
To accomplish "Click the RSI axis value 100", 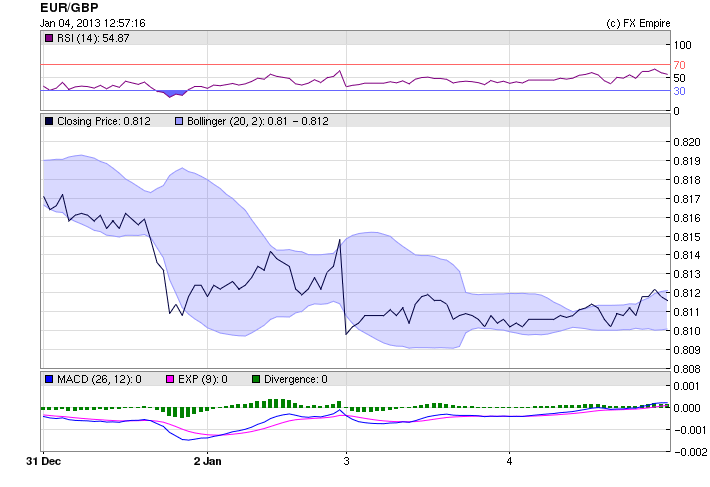I will pos(682,45).
